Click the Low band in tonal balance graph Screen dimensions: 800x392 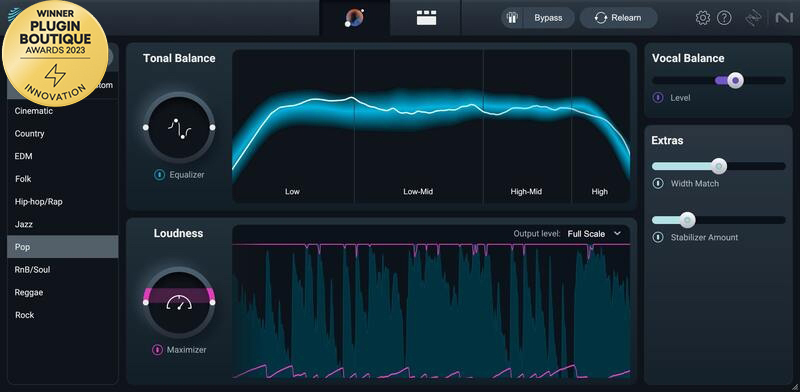(x=293, y=126)
